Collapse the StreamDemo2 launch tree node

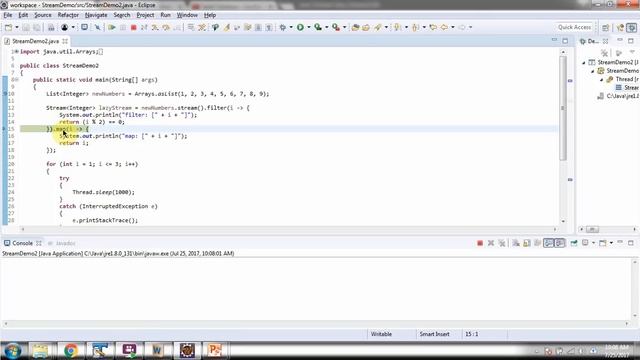coord(584,62)
